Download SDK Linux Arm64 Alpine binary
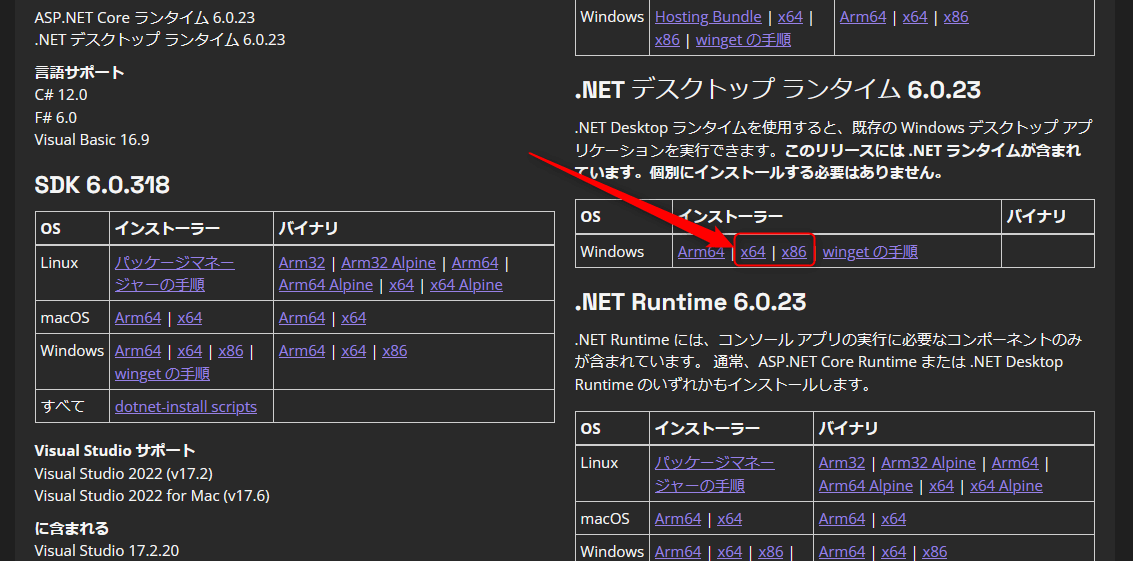 coord(326,285)
